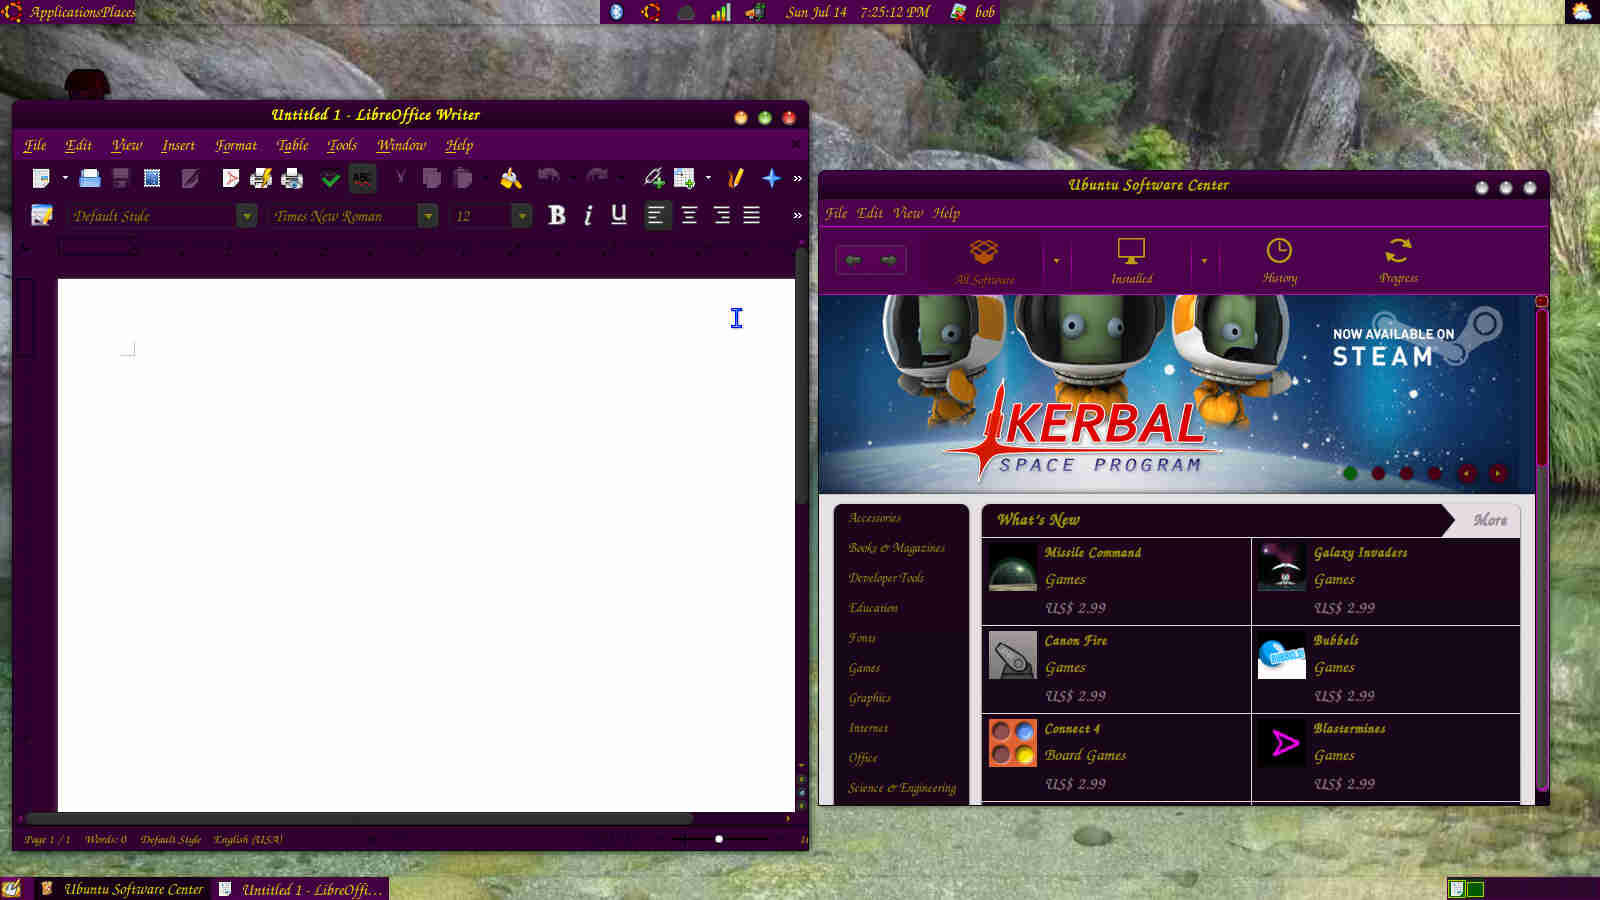Toggle AutoSpellcheck ABC button
Image resolution: width=1600 pixels, height=900 pixels.
pos(362,178)
